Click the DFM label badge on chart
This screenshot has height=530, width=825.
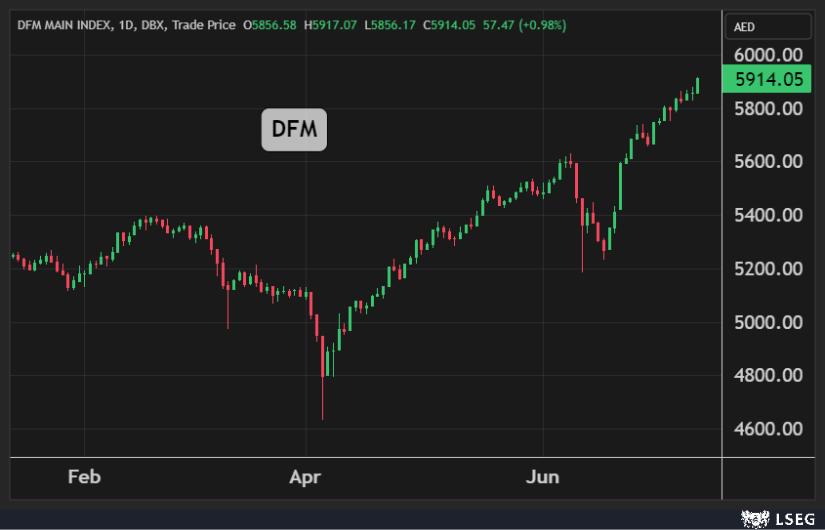coord(294,129)
